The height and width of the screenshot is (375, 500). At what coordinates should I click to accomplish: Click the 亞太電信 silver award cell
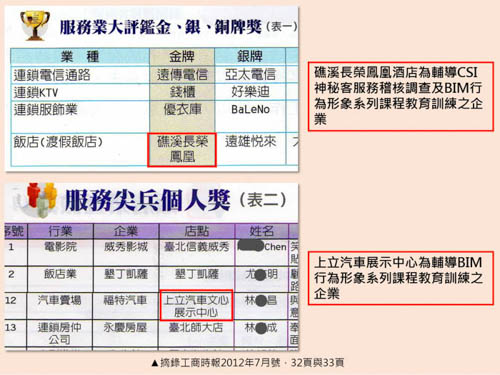(250, 74)
